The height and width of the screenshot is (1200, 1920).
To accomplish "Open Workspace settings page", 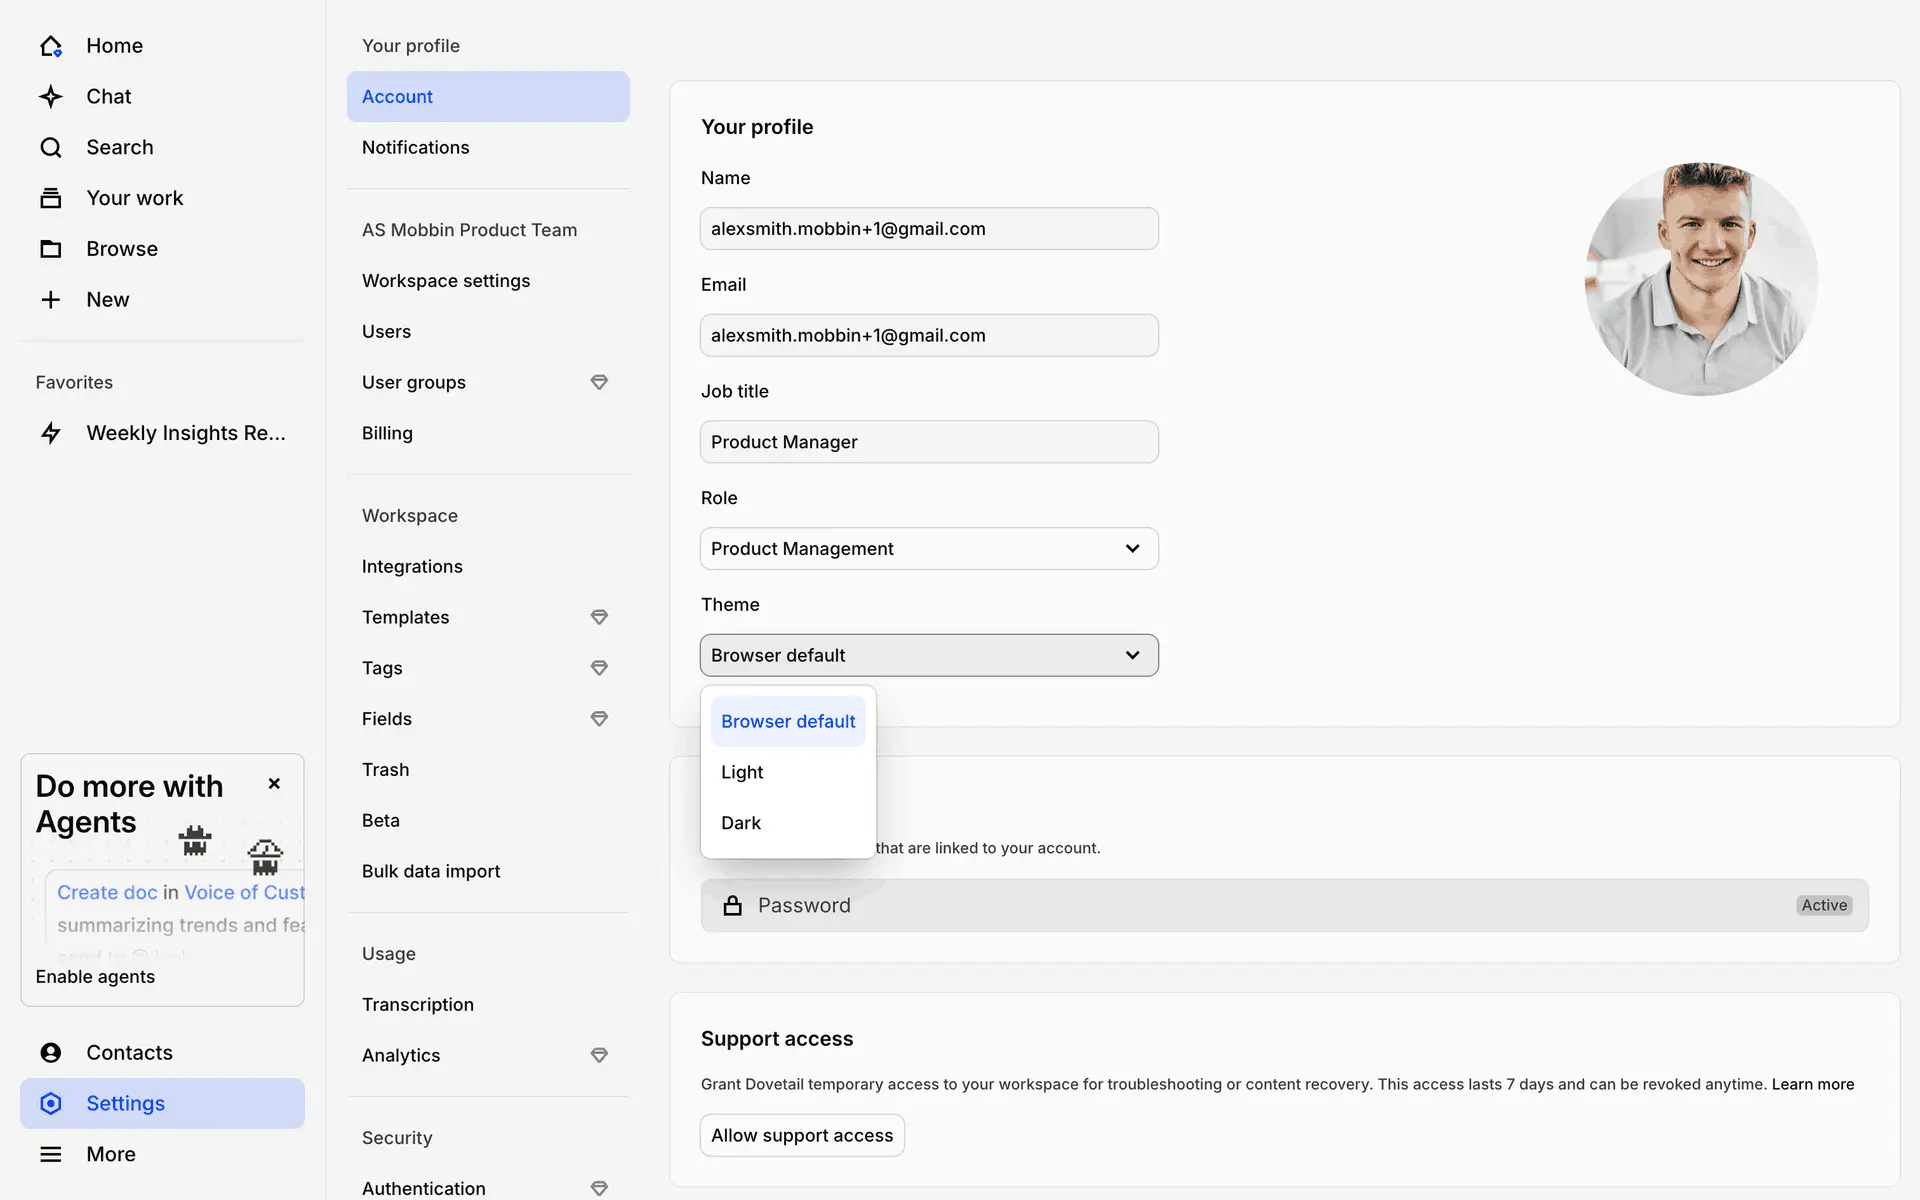I will (446, 281).
